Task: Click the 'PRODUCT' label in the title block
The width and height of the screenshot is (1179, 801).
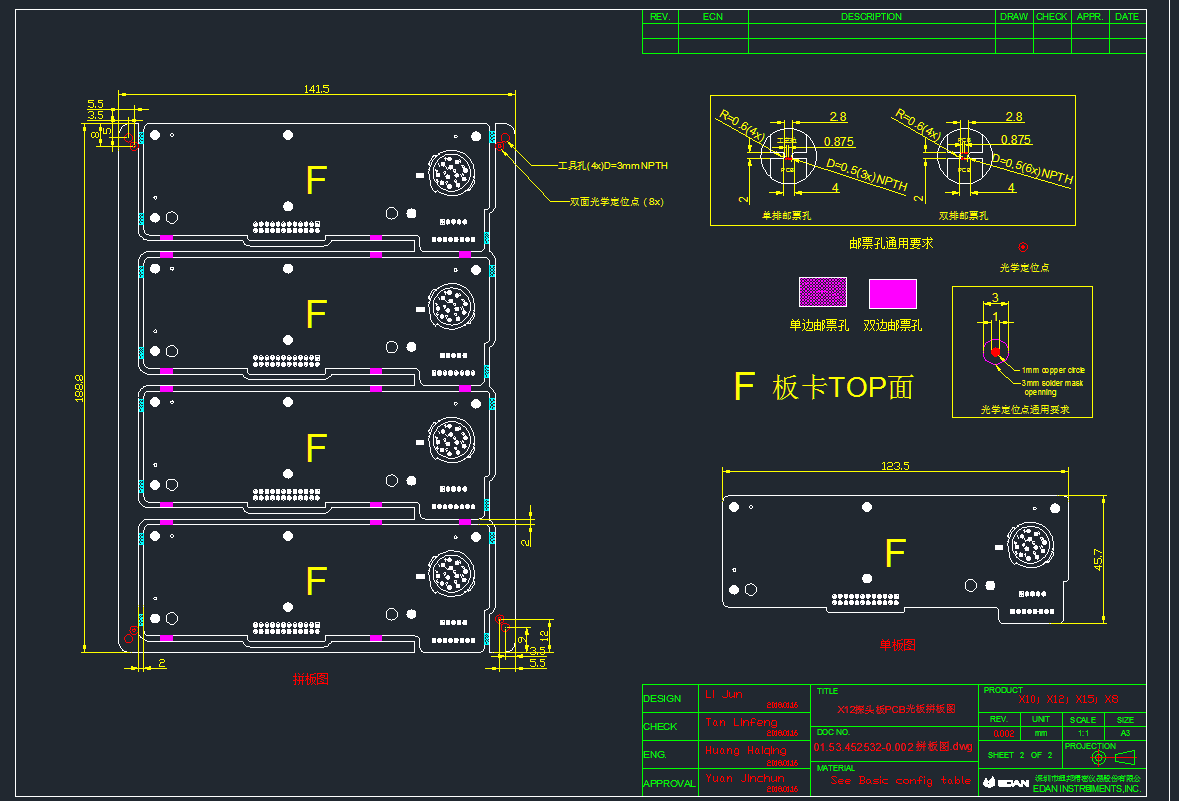Action: coord(1003,690)
